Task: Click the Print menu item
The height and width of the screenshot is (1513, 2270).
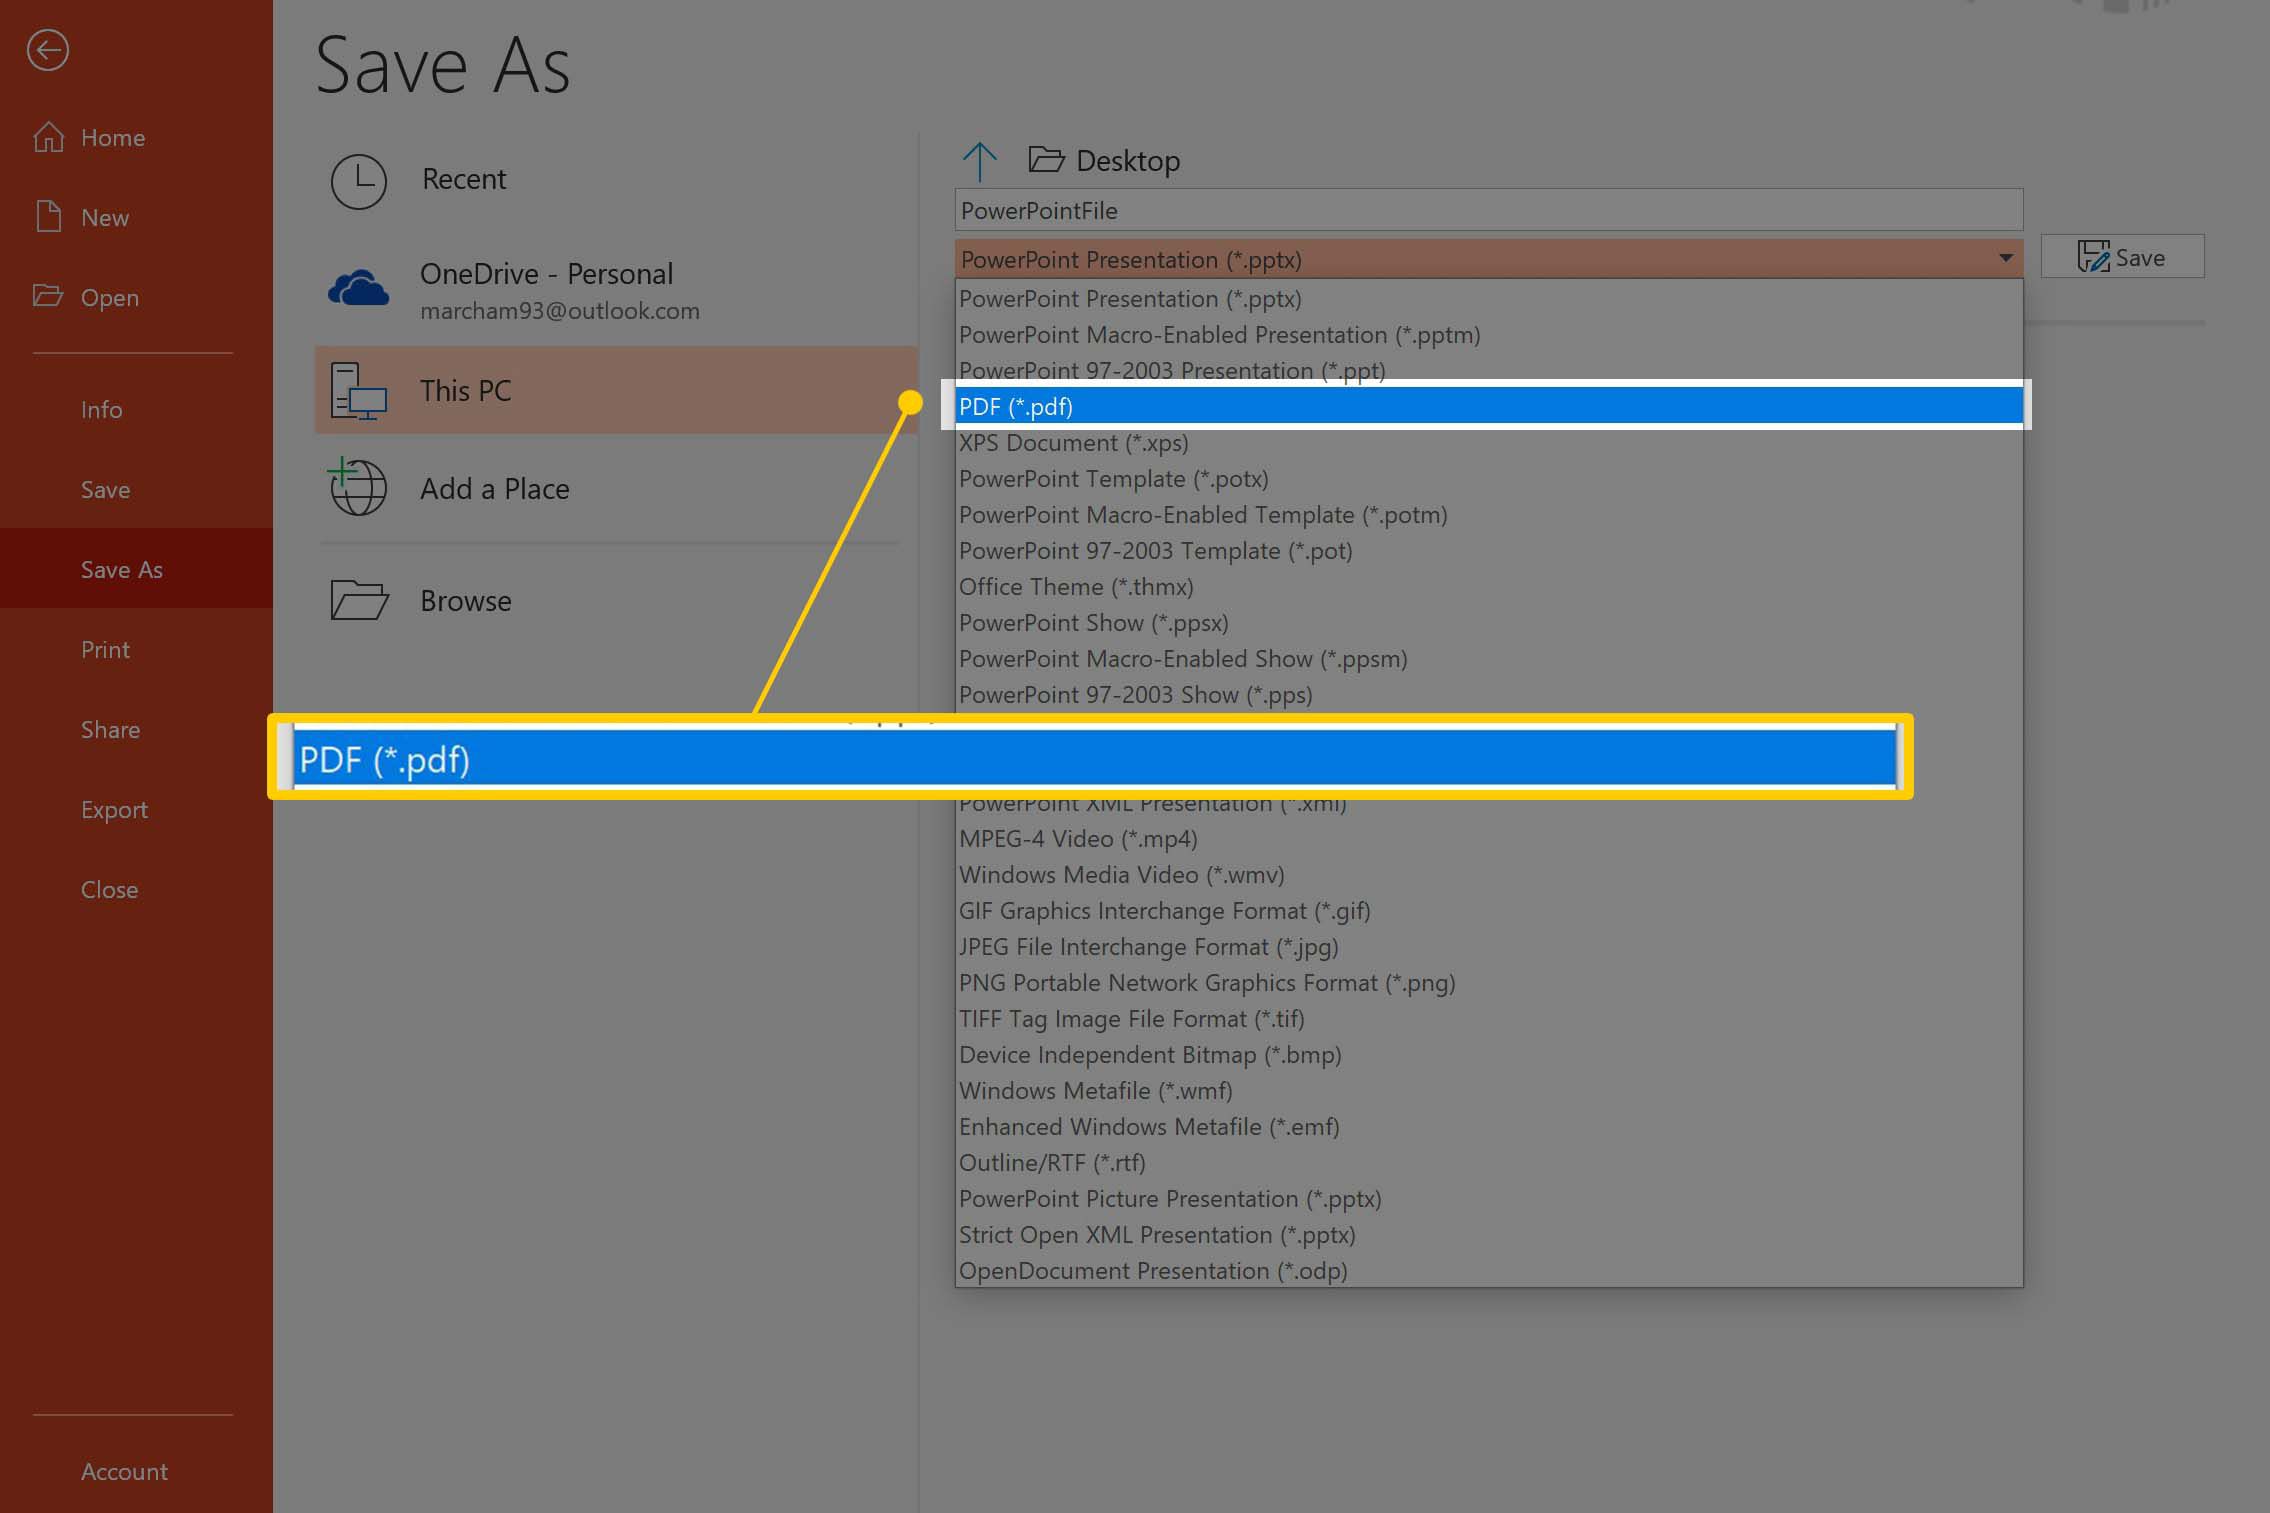Action: coord(103,648)
